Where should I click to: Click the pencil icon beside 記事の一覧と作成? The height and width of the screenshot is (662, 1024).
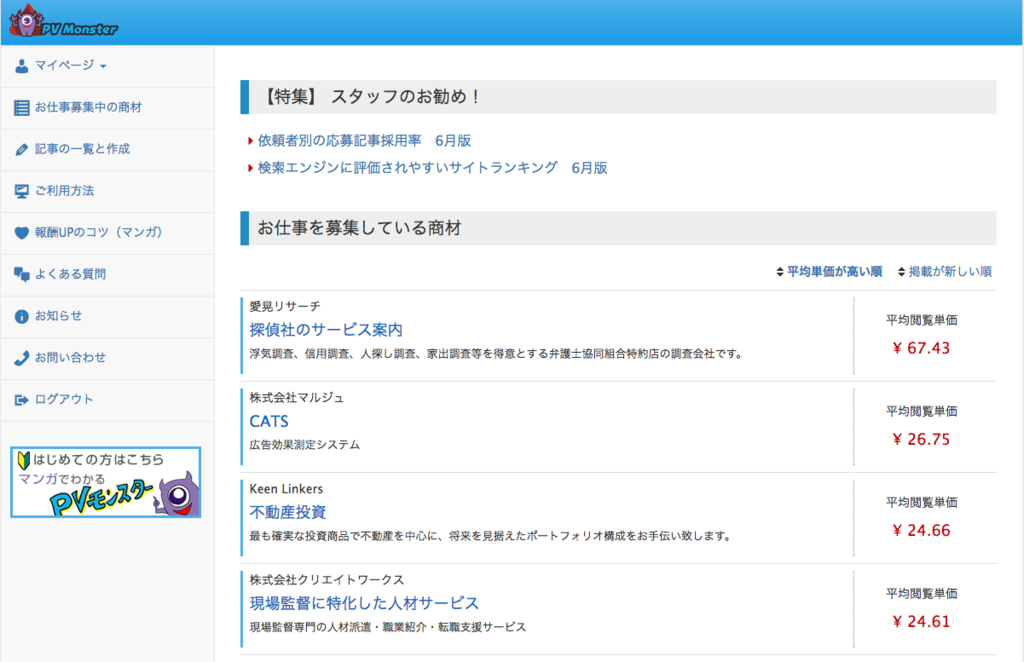[22, 150]
